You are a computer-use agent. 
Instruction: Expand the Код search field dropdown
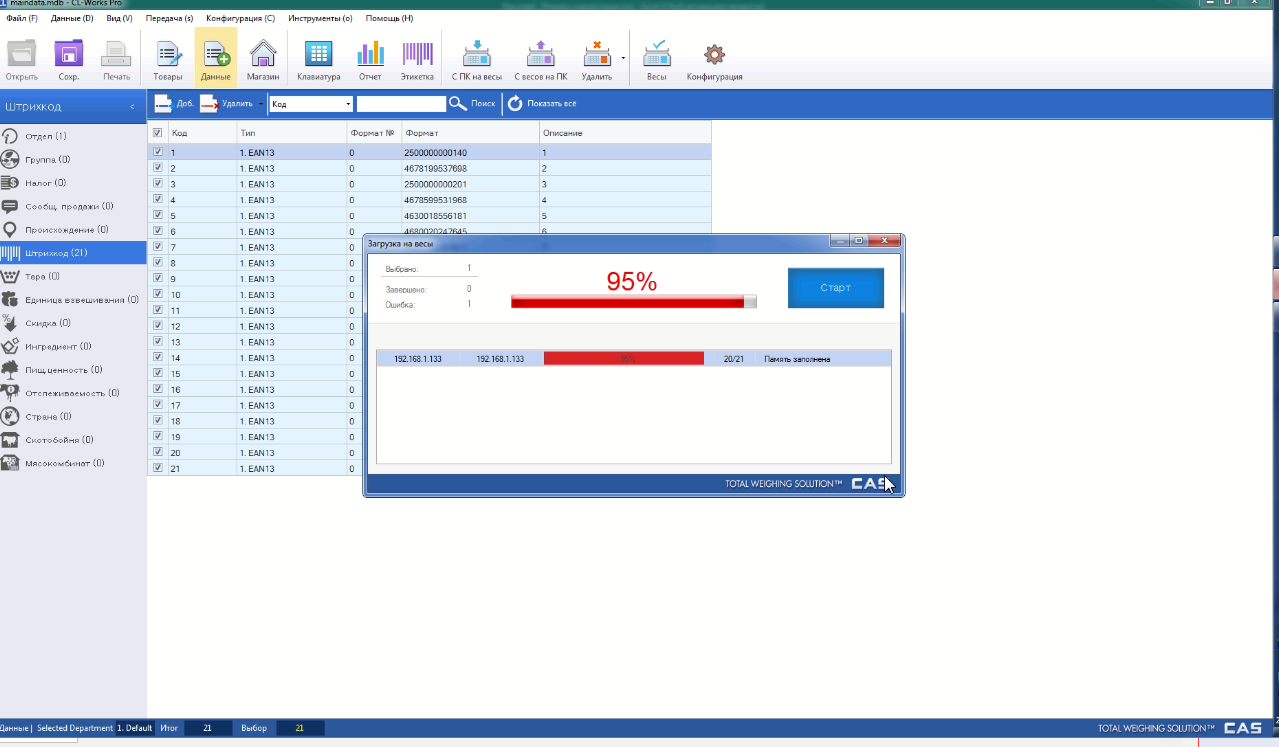click(348, 104)
